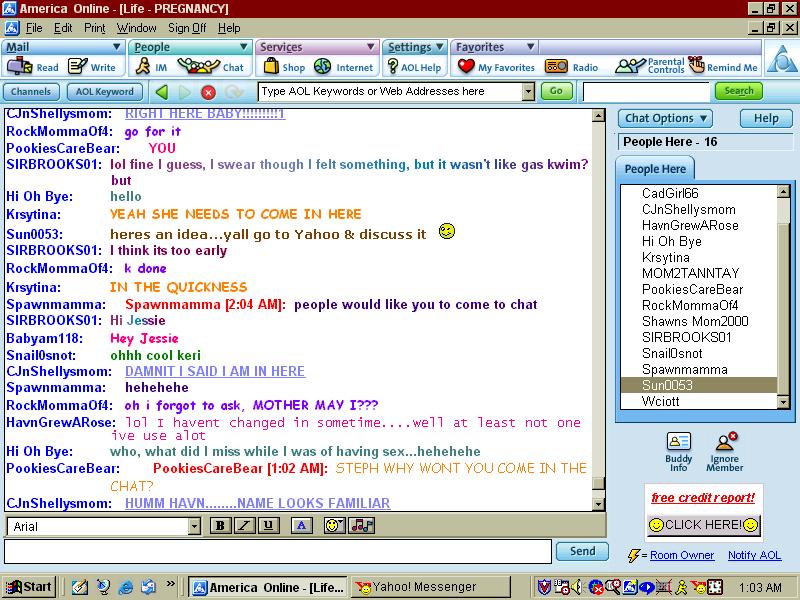Click the search text field
Image resolution: width=800 pixels, height=600 pixels.
coord(646,92)
